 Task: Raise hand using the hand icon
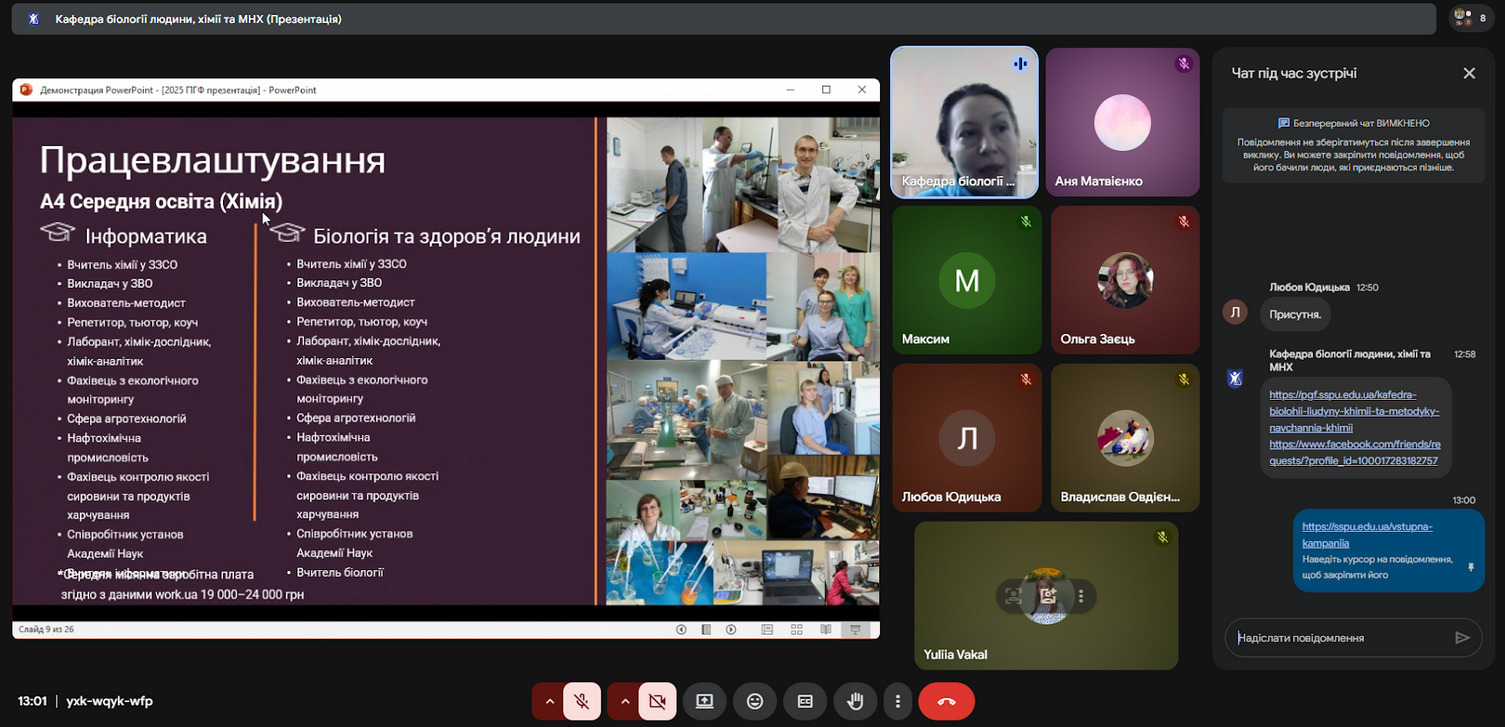tap(855, 701)
